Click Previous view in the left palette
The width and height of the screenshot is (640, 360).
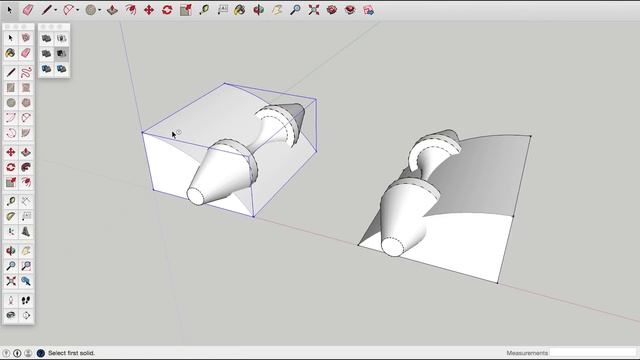(x=26, y=281)
